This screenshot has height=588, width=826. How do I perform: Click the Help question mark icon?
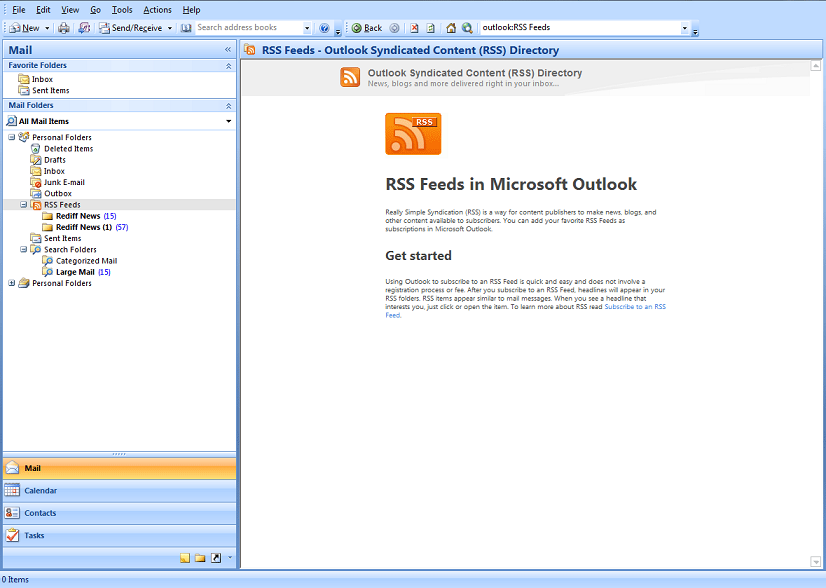324,28
